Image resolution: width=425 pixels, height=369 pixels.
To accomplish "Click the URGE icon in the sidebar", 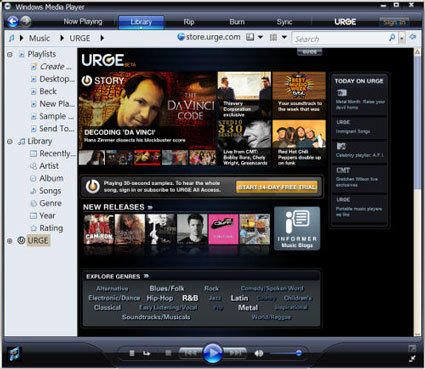I will [x=21, y=240].
